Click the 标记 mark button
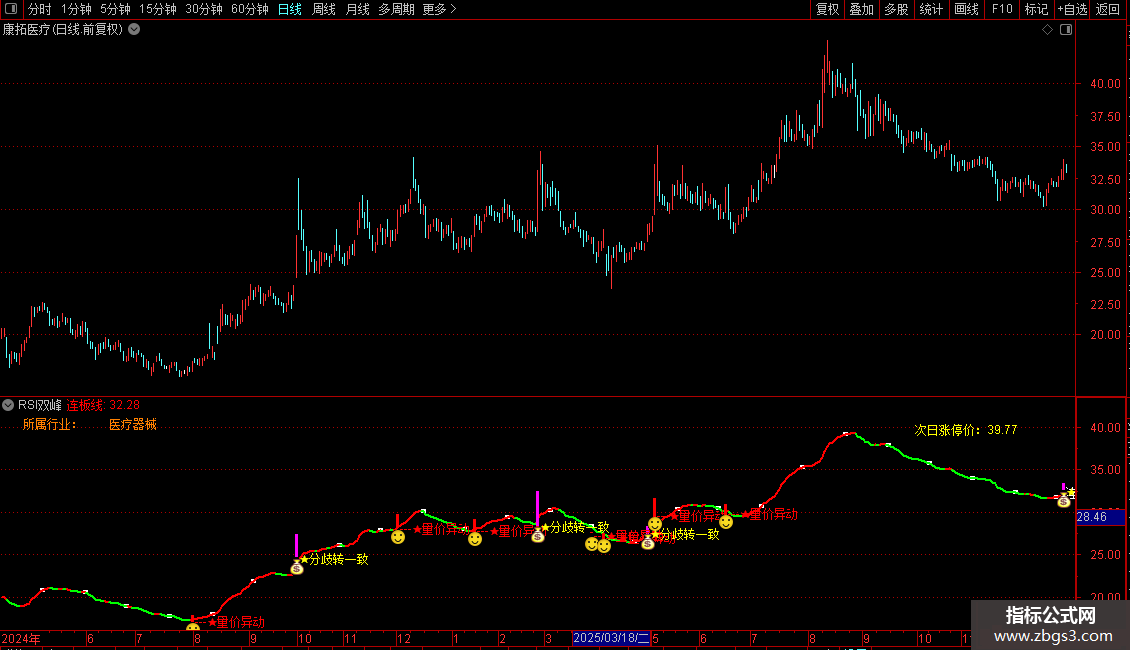The image size is (1130, 650). pyautogui.click(x=1036, y=9)
